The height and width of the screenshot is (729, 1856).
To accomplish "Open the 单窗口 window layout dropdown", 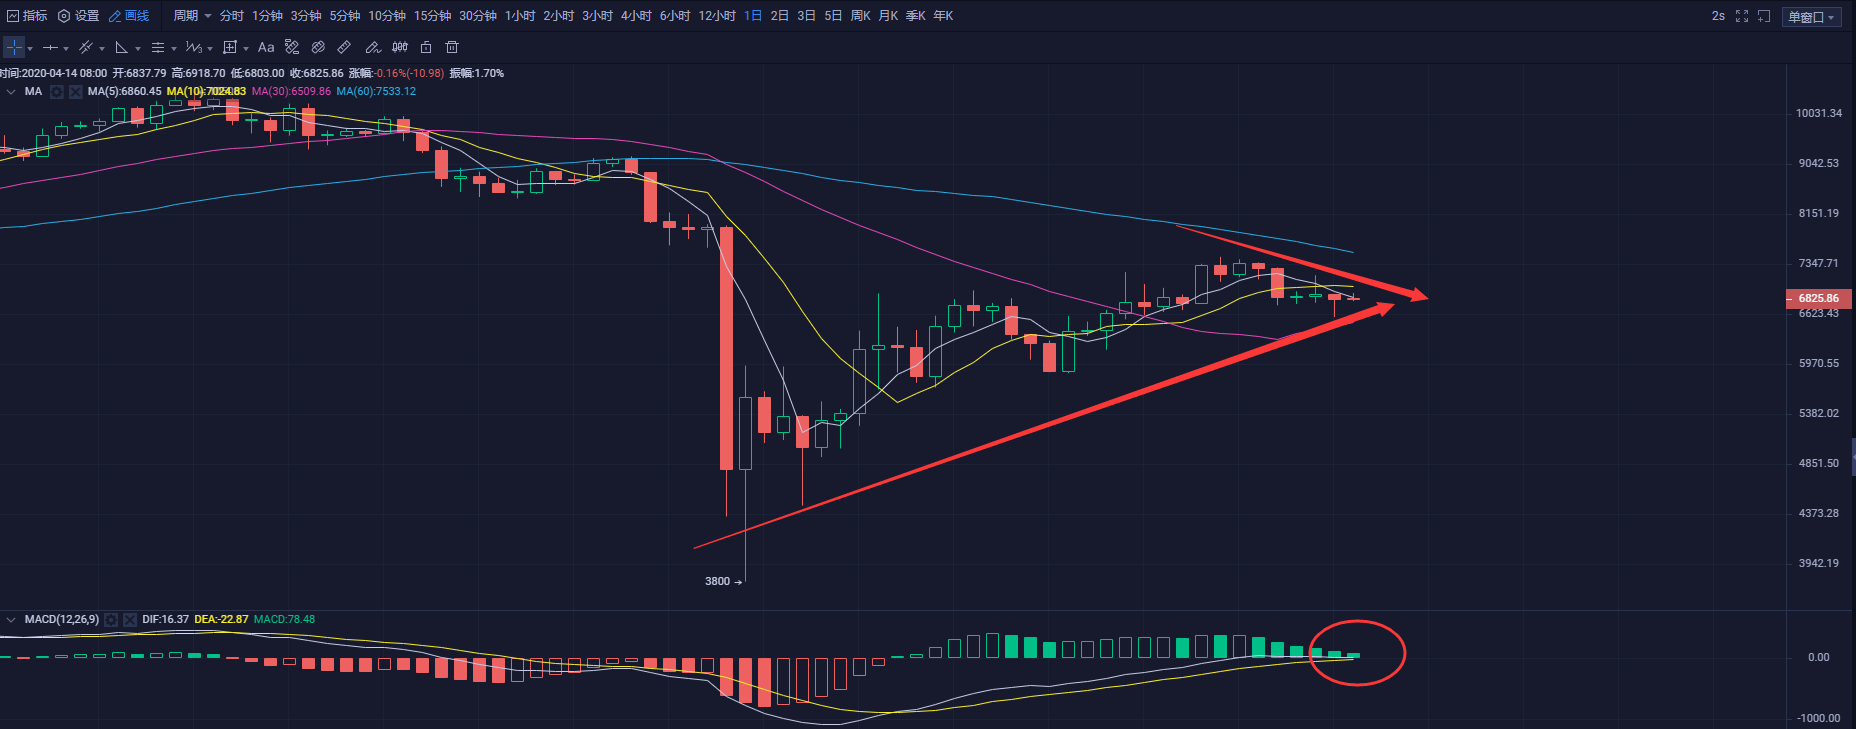I will 1812,17.
